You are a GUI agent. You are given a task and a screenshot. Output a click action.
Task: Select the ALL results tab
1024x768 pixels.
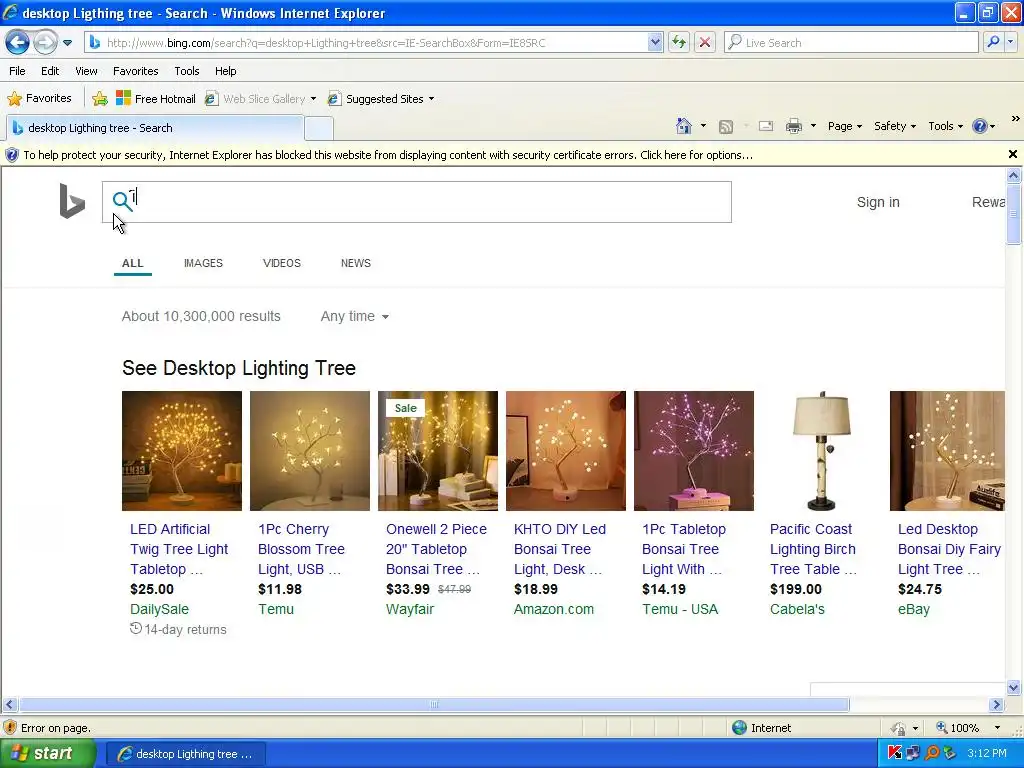pos(133,263)
